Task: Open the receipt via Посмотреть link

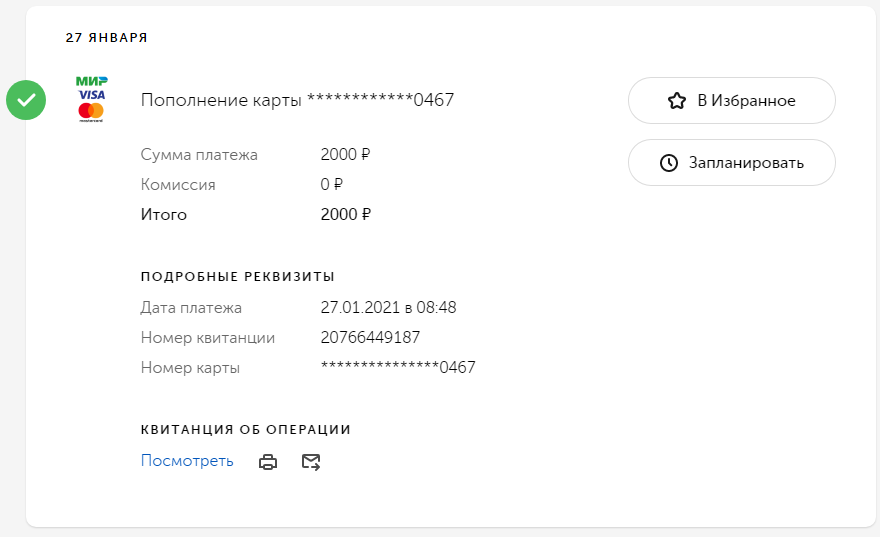Action: tap(187, 461)
